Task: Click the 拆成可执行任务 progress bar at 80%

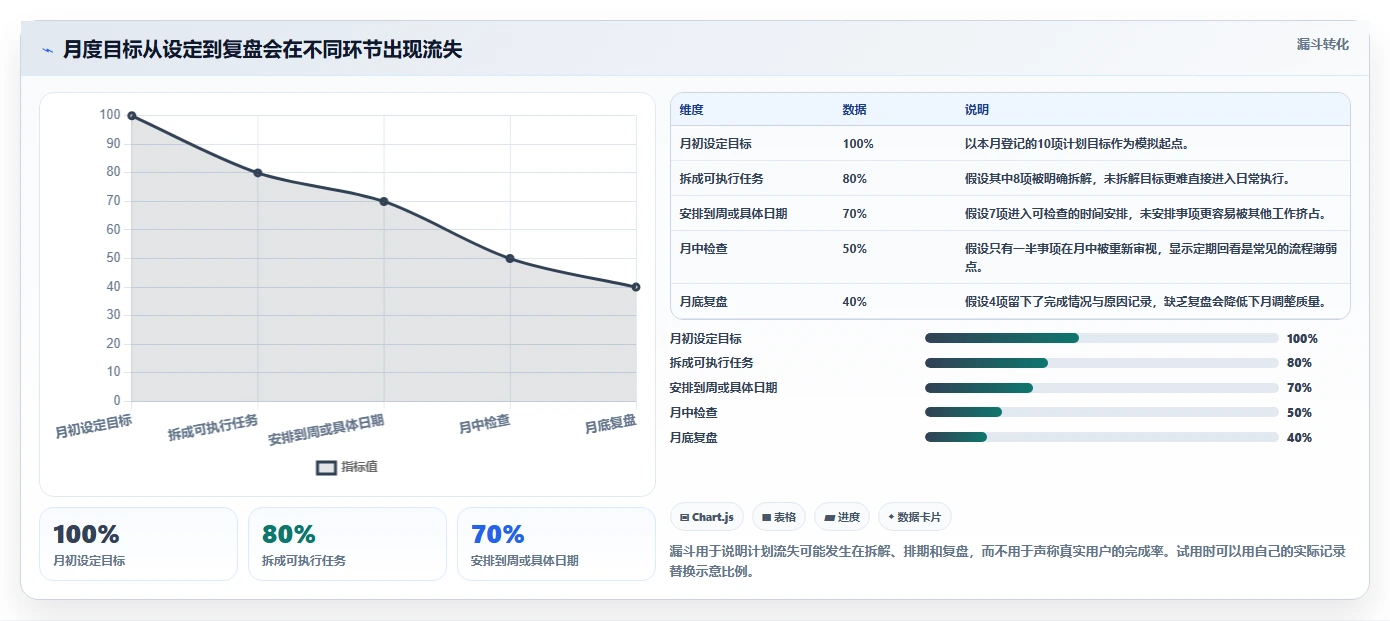Action: tap(1102, 363)
